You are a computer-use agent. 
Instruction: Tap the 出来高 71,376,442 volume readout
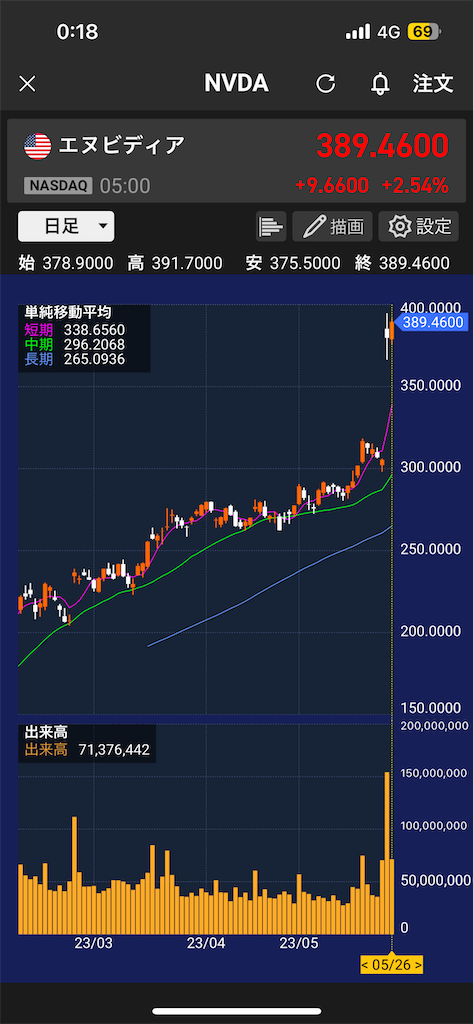pos(87,750)
